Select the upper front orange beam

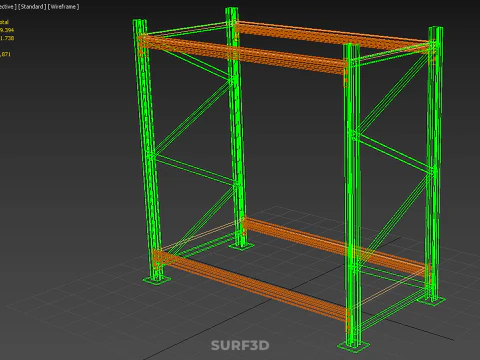click(243, 54)
